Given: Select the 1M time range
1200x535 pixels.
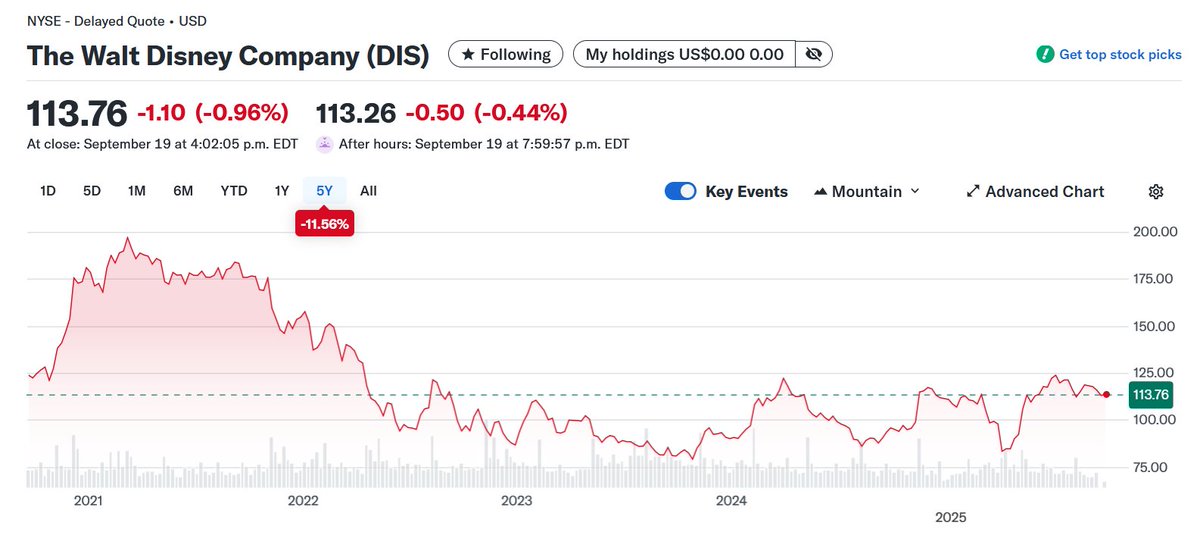Looking at the screenshot, I should point(137,191).
